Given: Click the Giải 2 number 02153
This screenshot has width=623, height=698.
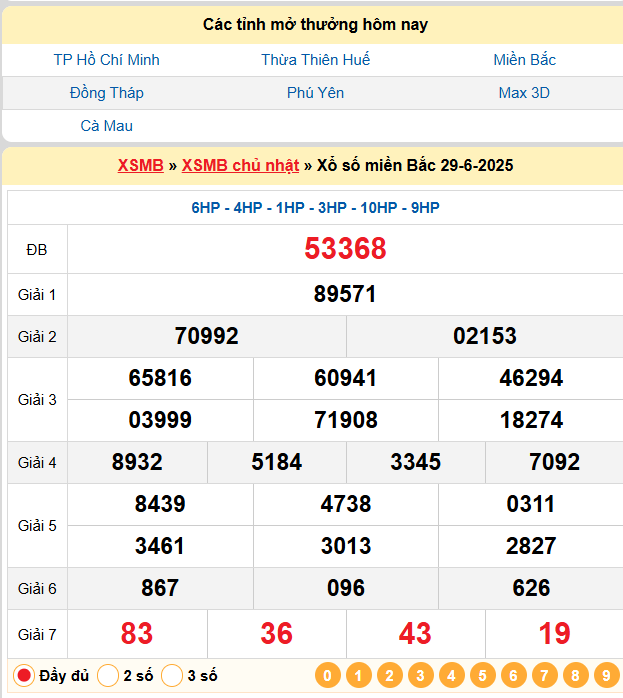Looking at the screenshot, I should [x=485, y=336].
